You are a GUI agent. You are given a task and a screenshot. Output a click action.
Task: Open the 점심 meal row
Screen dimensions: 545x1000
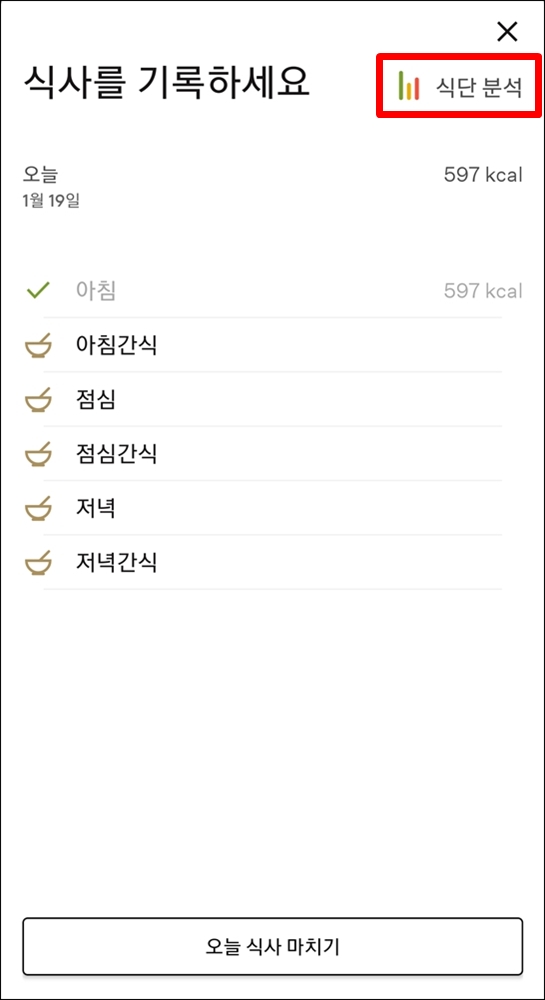(x=272, y=400)
